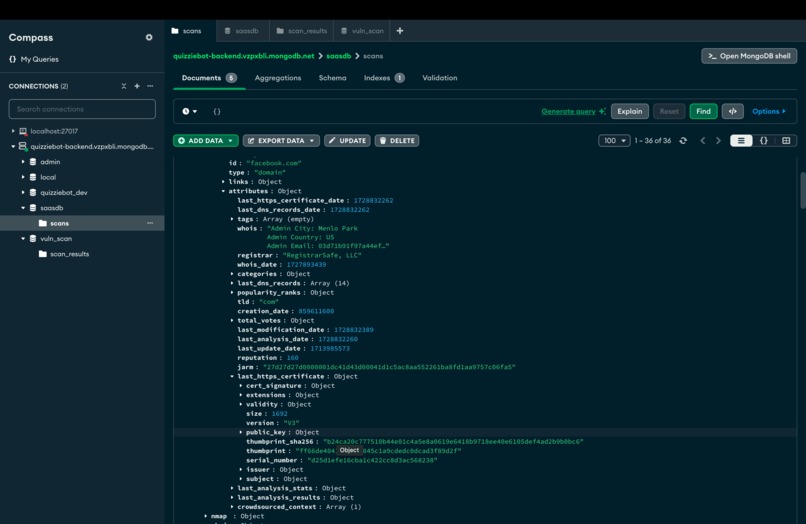Expand crowdsourced_context array
The height and width of the screenshot is (524, 806).
(232, 507)
